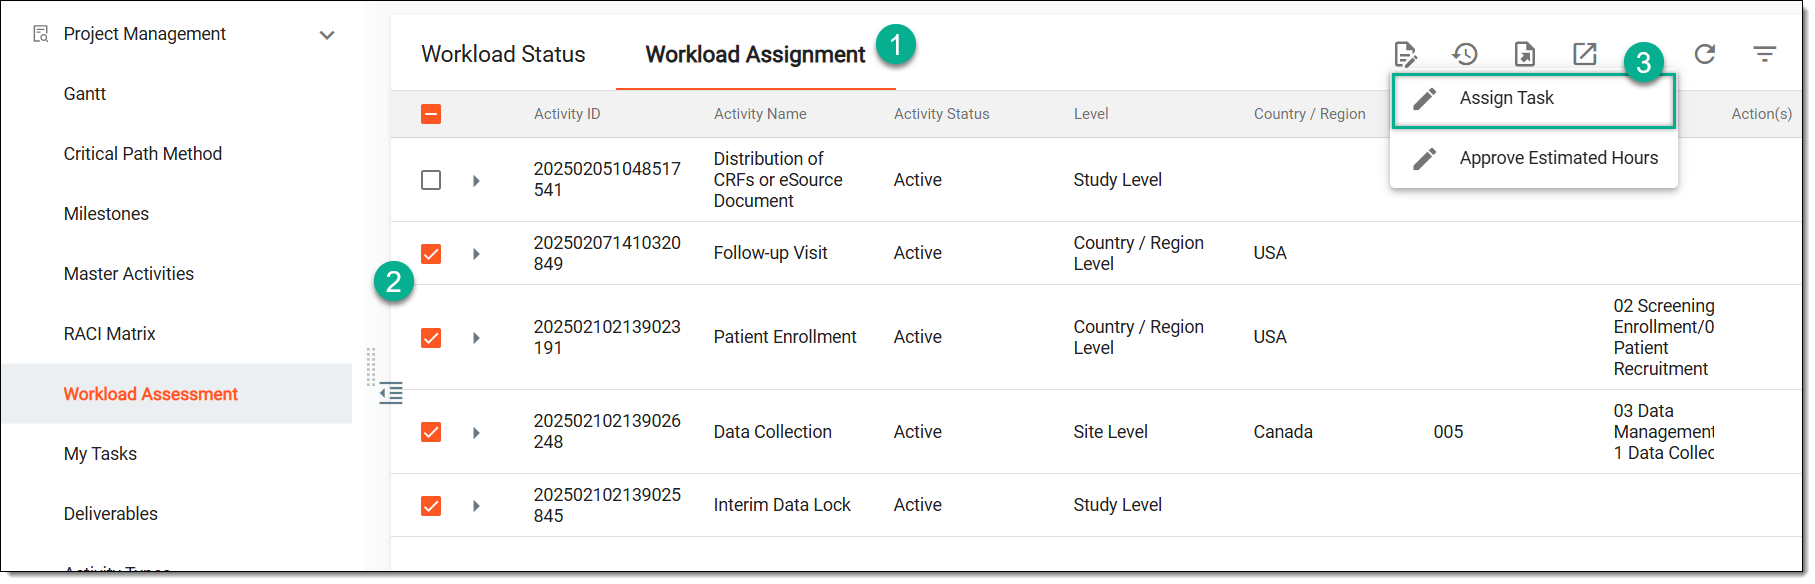Open Master Activities page

point(129,274)
